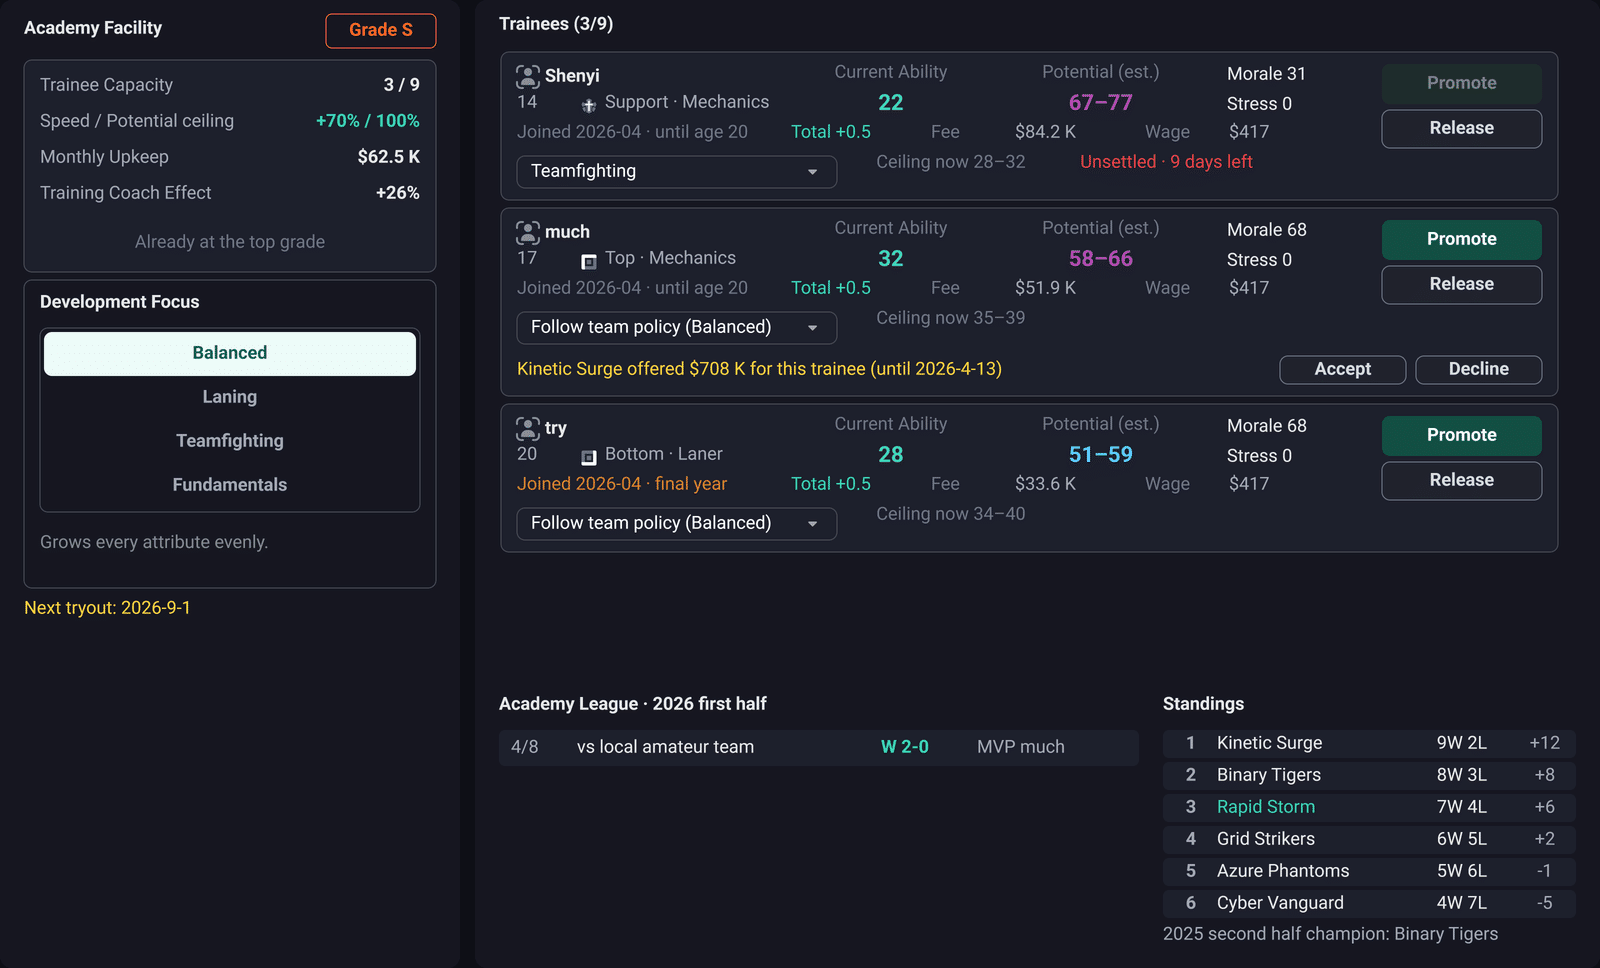
Task: Click the Kinetic Surge $708 K offer text
Action: point(759,369)
